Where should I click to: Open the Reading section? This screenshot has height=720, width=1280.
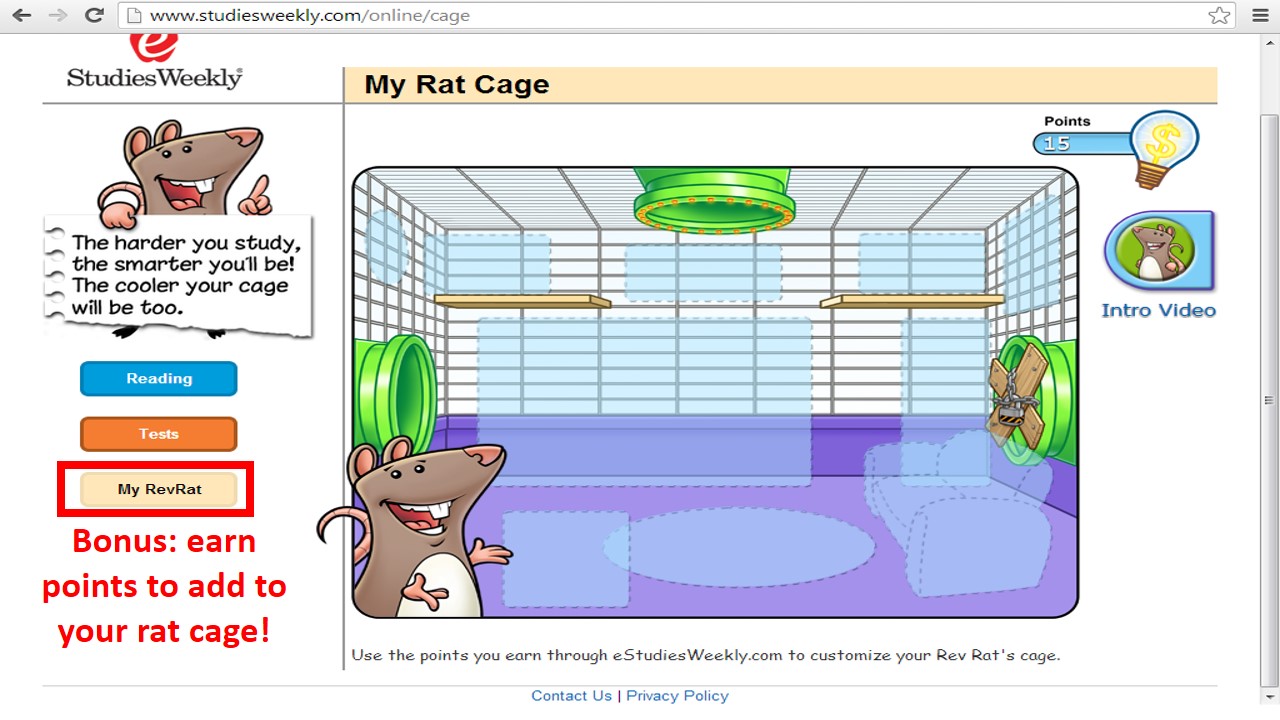(x=159, y=379)
